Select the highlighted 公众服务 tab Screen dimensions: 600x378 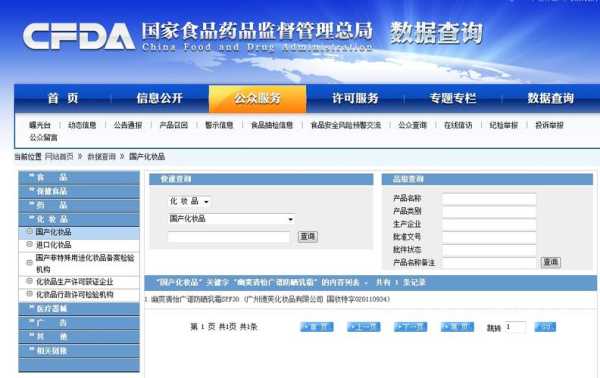pyautogui.click(x=258, y=98)
